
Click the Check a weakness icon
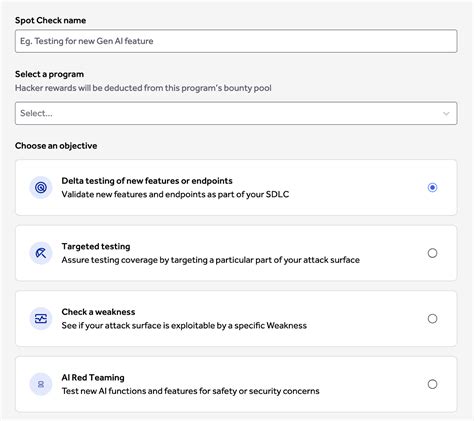coord(41,319)
